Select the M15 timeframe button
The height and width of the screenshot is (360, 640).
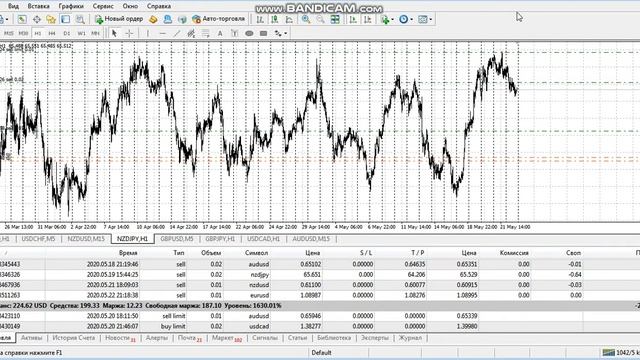[x=9, y=33]
